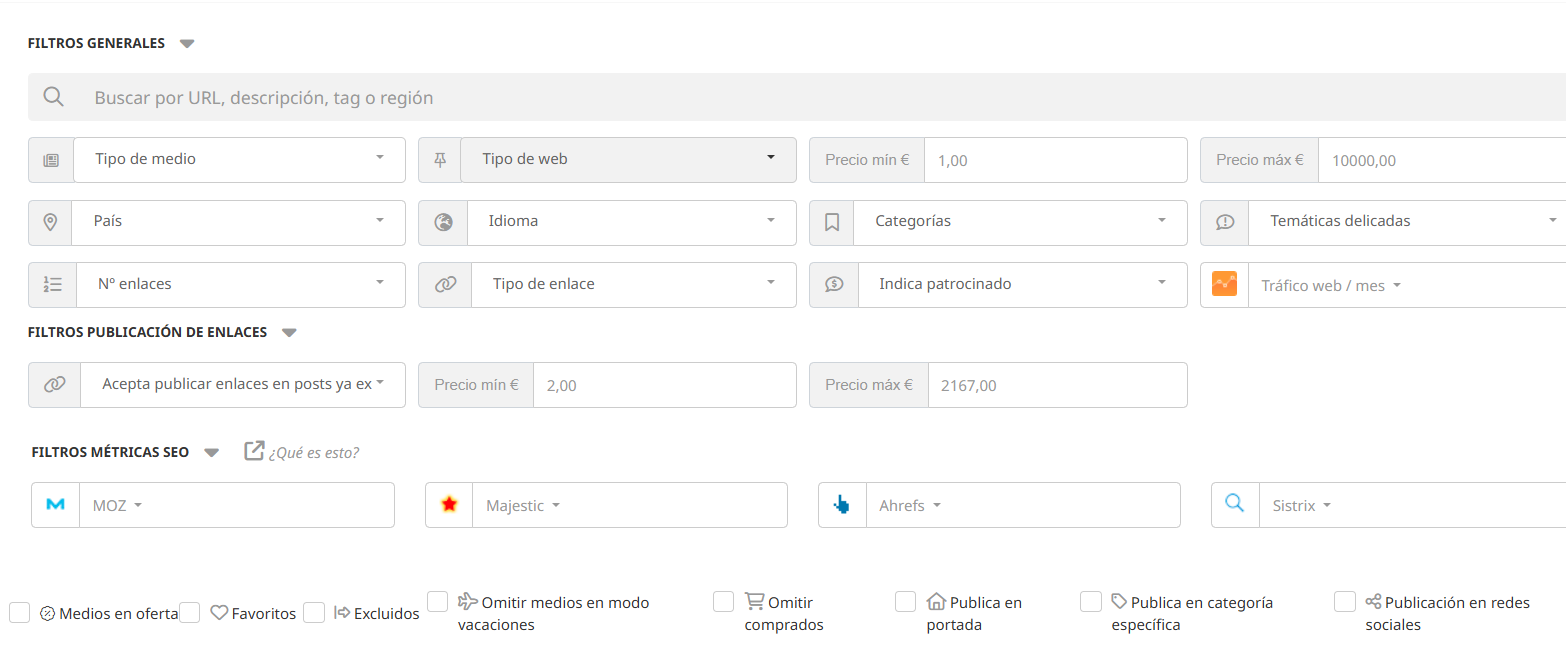Collapse the FILTROS GENERALES section
Image resolution: width=1566 pixels, height=649 pixels.
pos(187,43)
